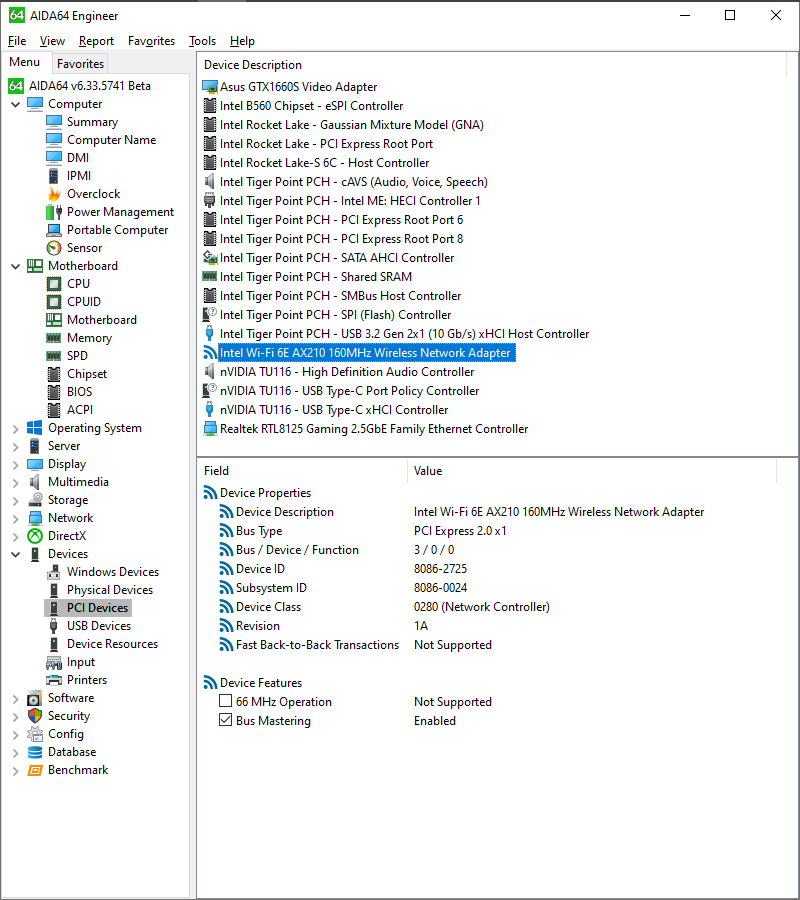Image resolution: width=800 pixels, height=900 pixels.
Task: Expand the Software node
Action: point(15,699)
